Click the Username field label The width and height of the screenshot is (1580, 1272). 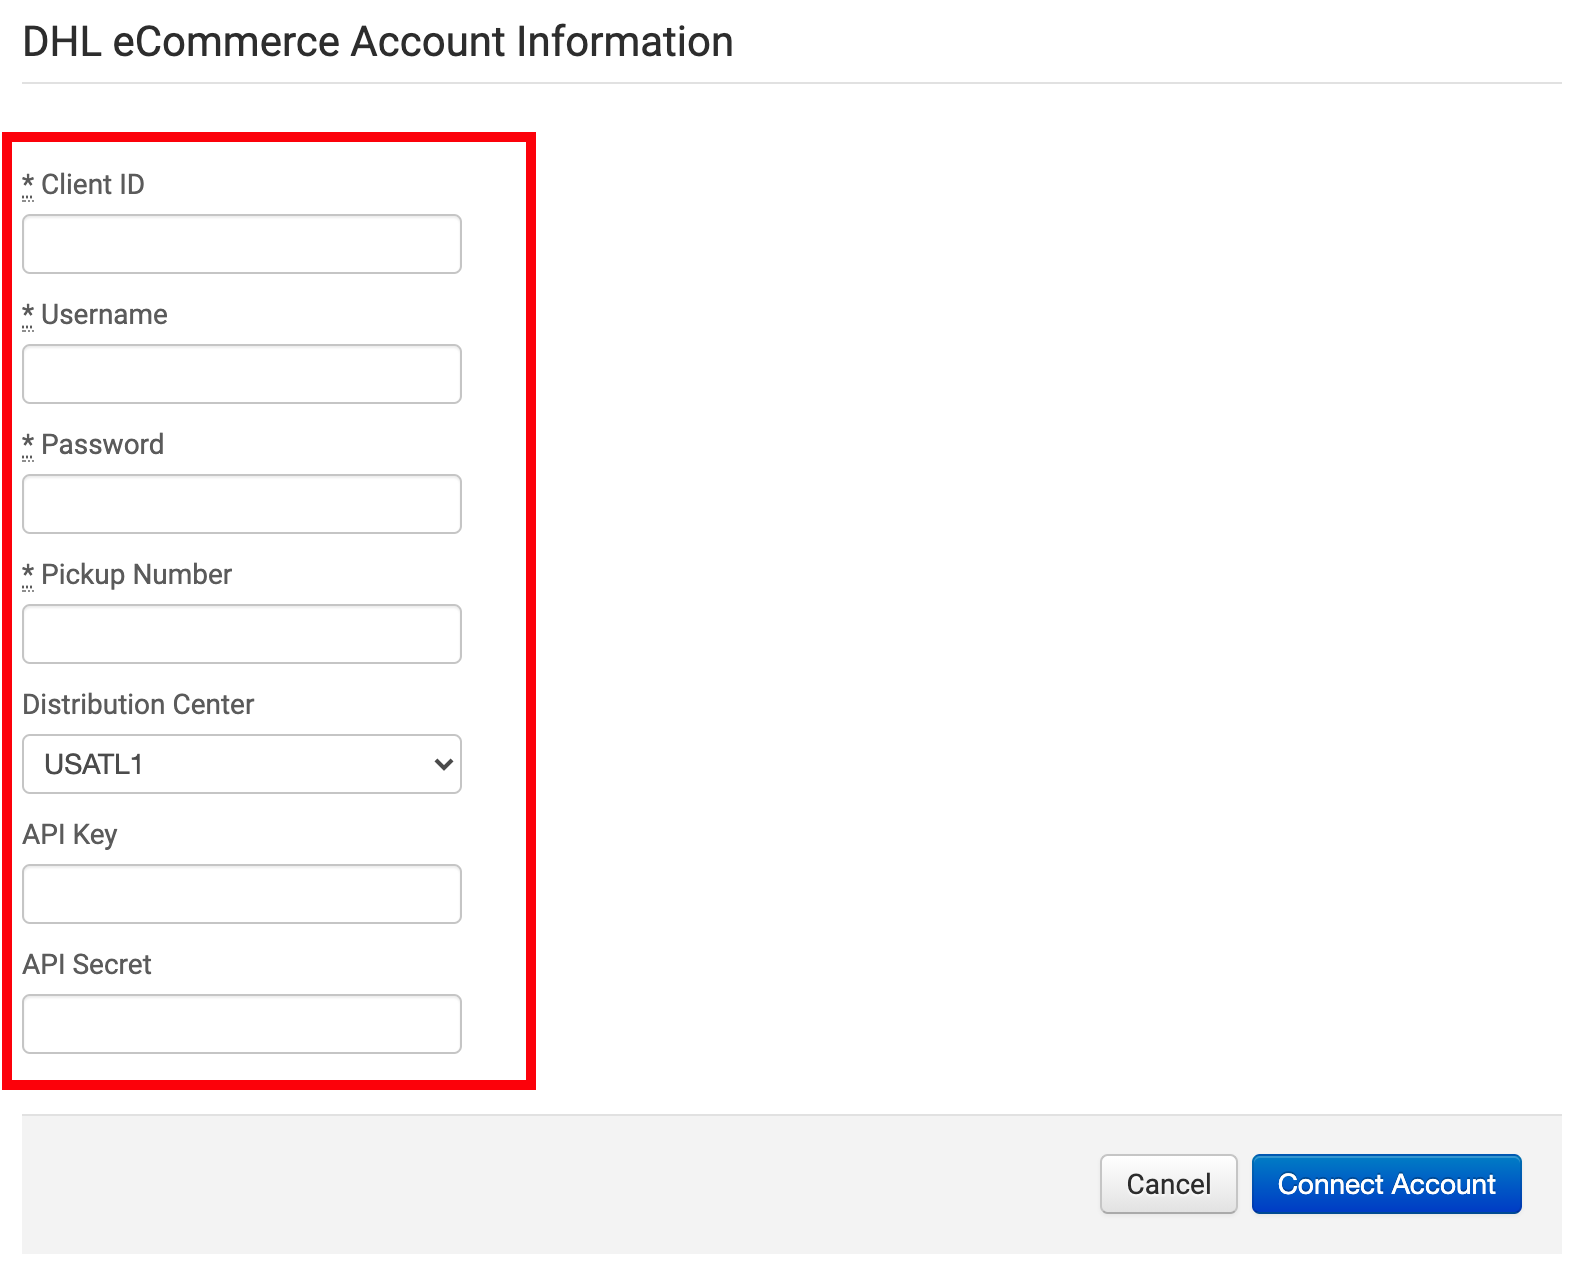click(x=95, y=315)
